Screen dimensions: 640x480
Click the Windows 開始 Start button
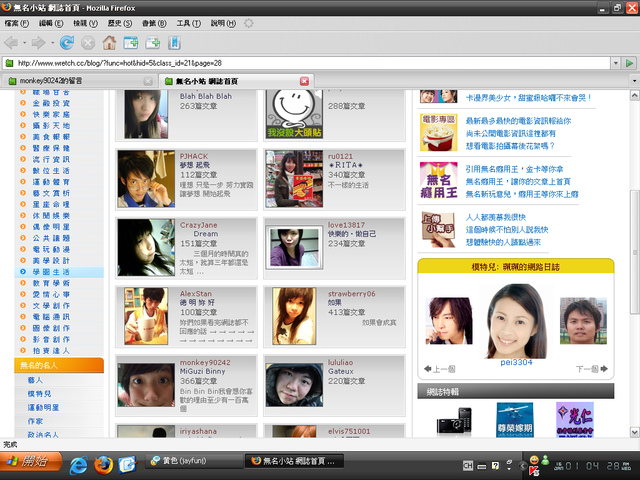(31, 462)
